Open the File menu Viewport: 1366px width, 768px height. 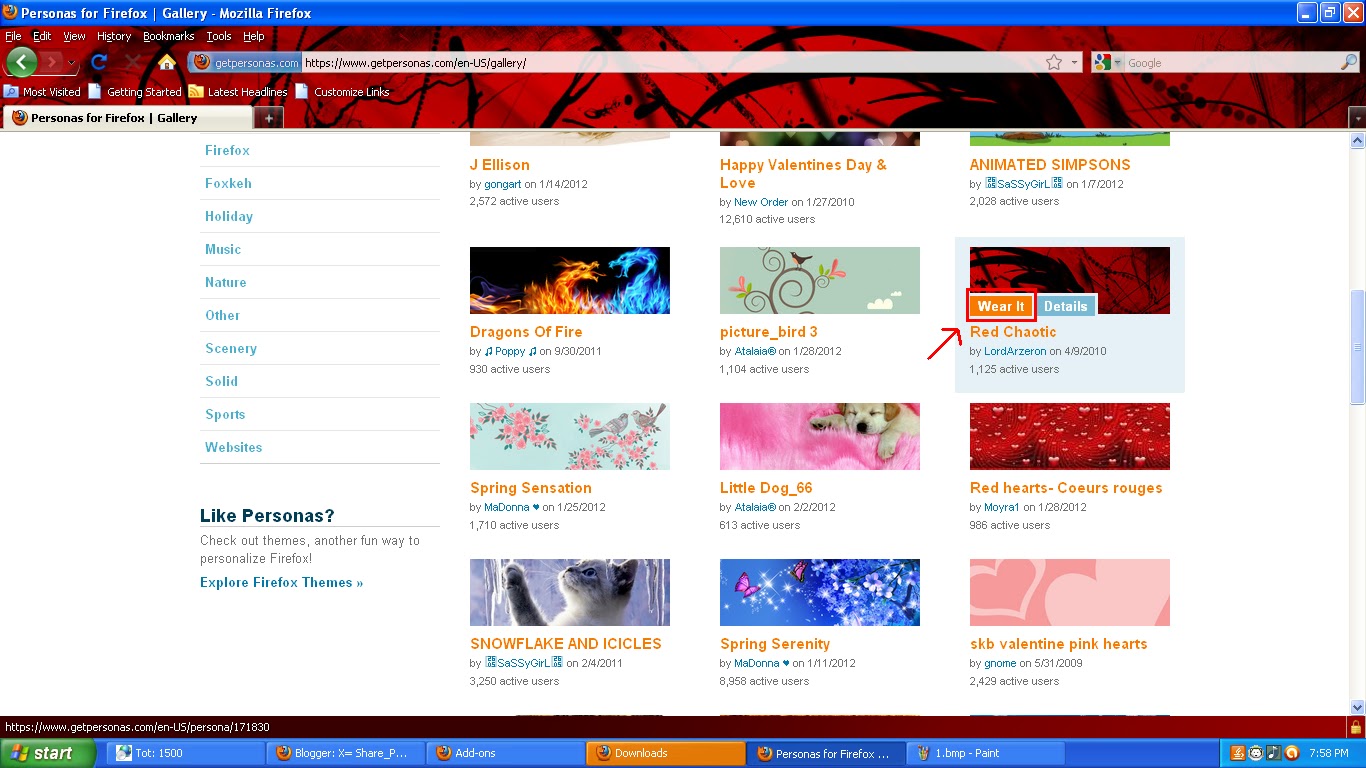point(13,36)
